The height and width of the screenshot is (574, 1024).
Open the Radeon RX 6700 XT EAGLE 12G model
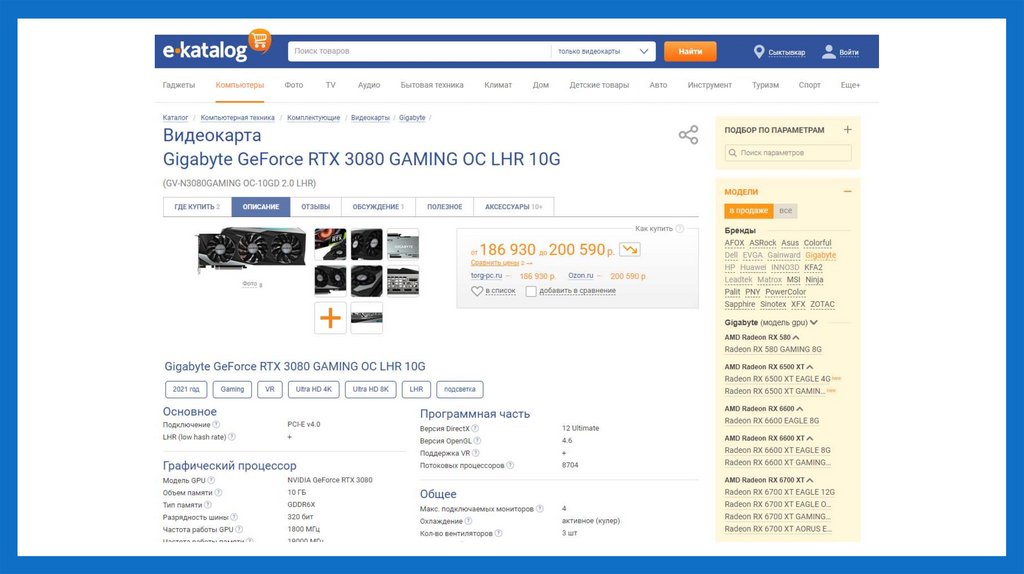tap(779, 492)
